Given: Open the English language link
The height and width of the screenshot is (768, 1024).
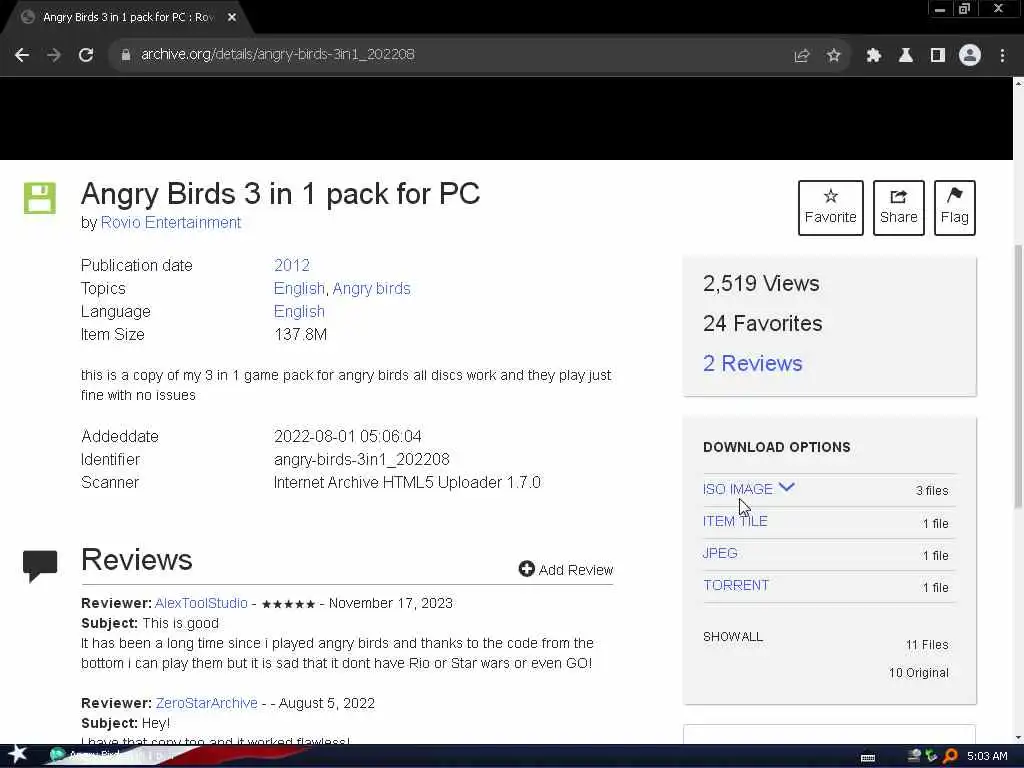Looking at the screenshot, I should coord(299,312).
